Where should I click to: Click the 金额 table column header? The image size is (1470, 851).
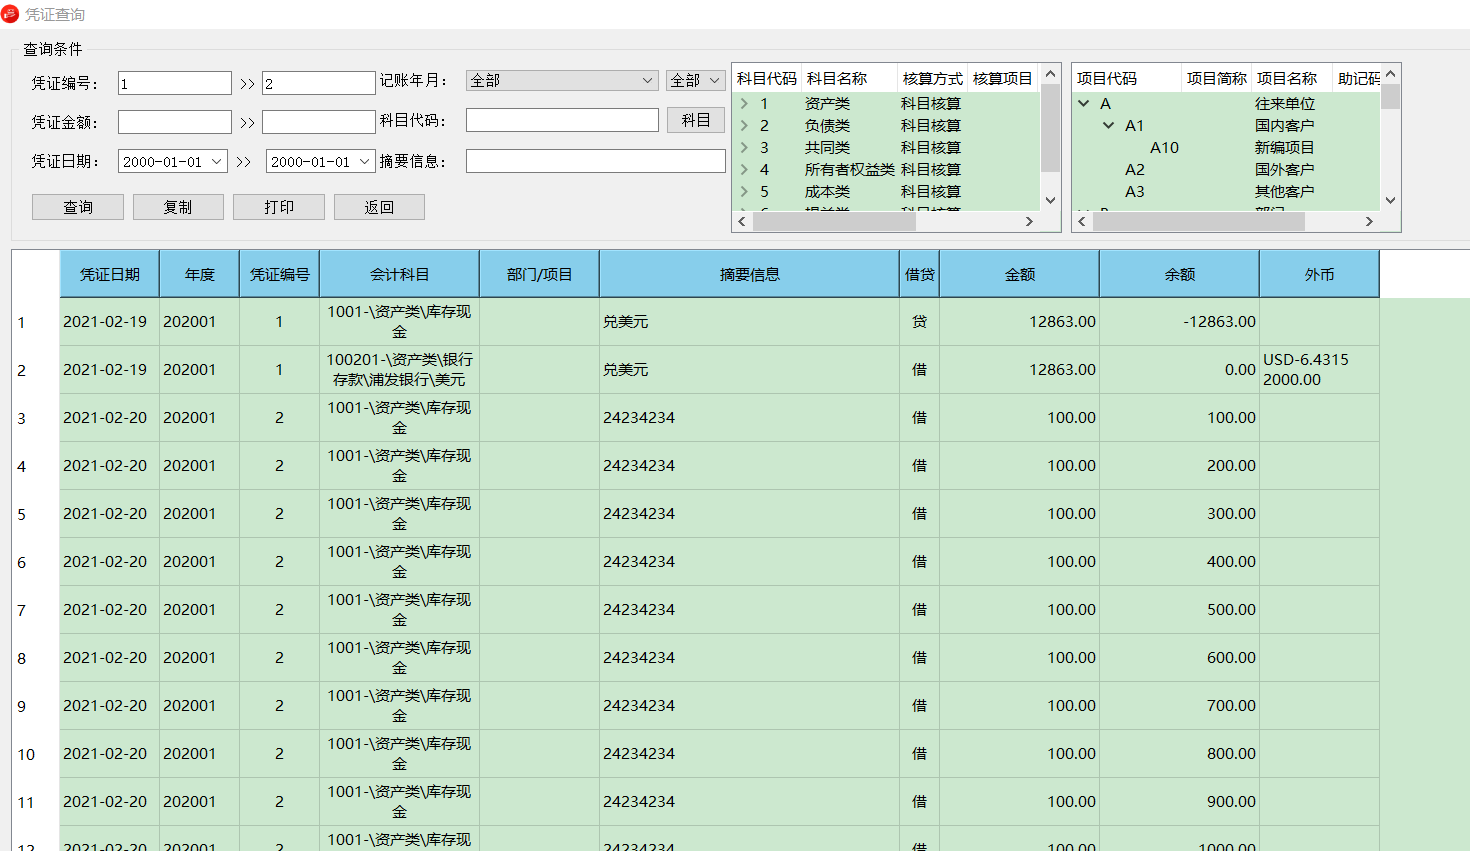(1020, 274)
